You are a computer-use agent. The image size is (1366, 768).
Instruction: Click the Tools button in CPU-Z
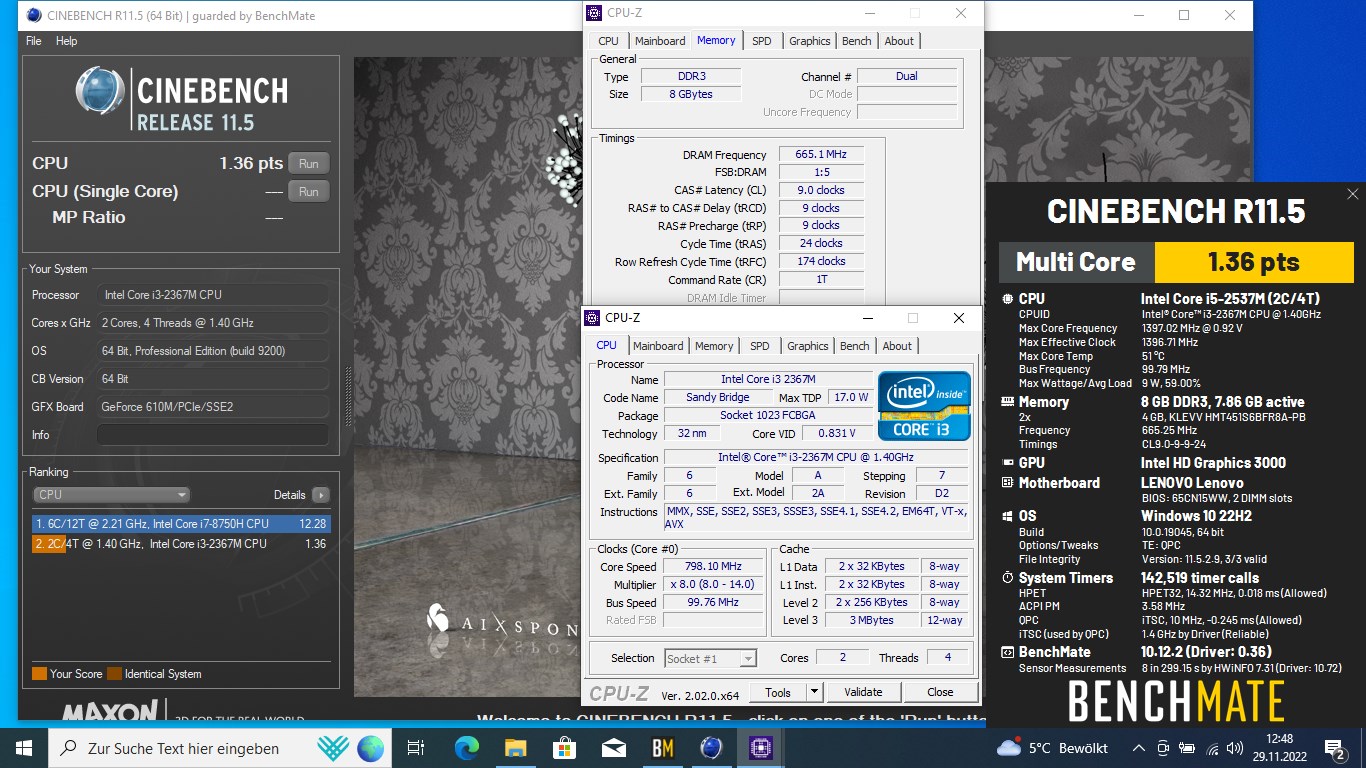pyautogui.click(x=778, y=692)
